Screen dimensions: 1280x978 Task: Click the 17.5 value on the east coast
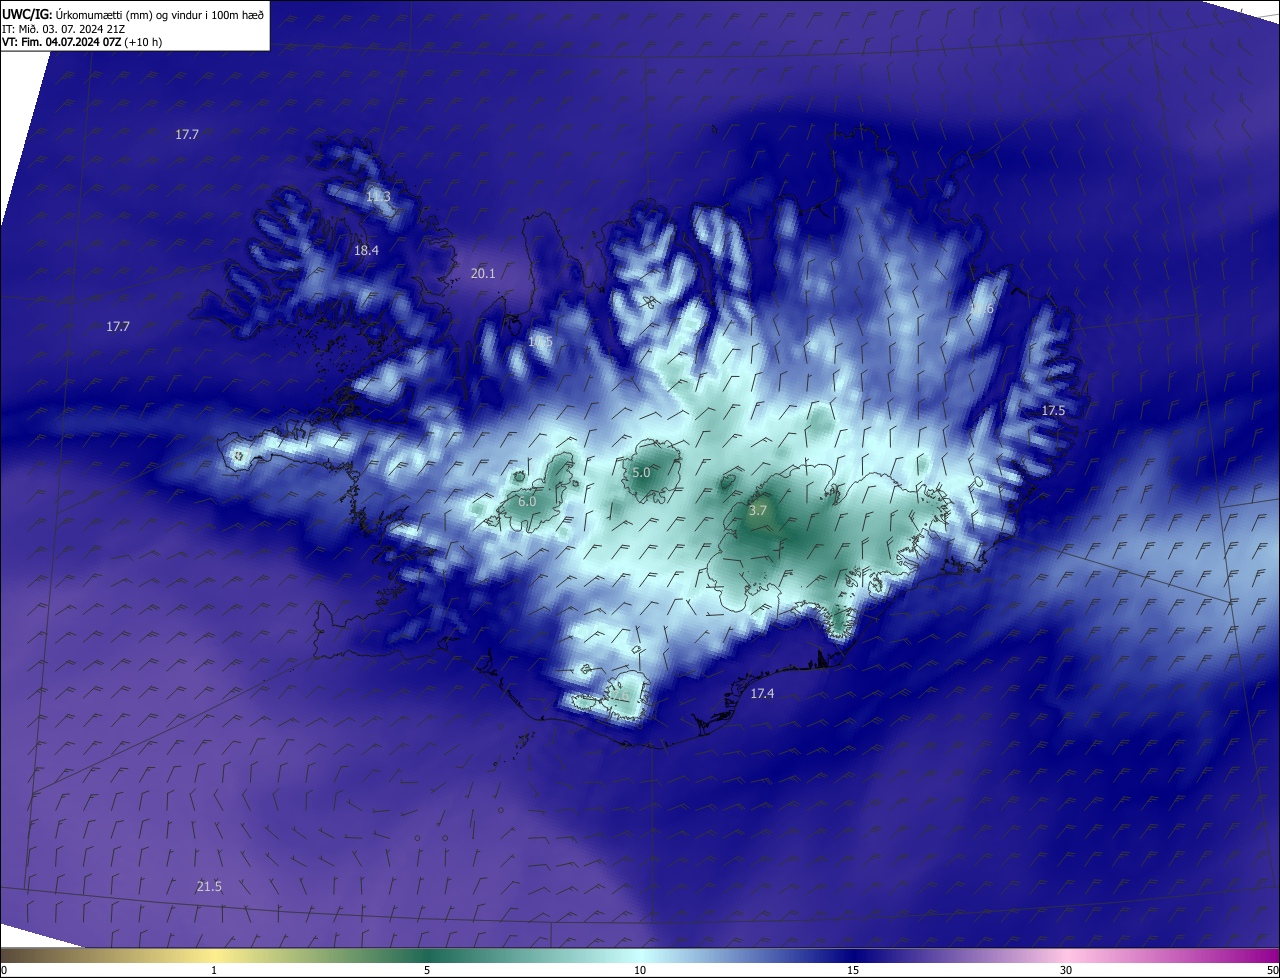pos(1053,410)
